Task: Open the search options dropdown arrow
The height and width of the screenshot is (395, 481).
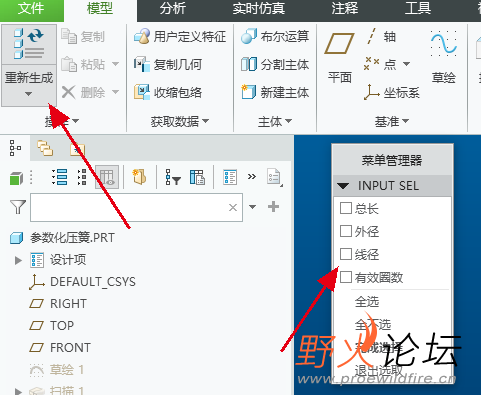Action: 253,207
